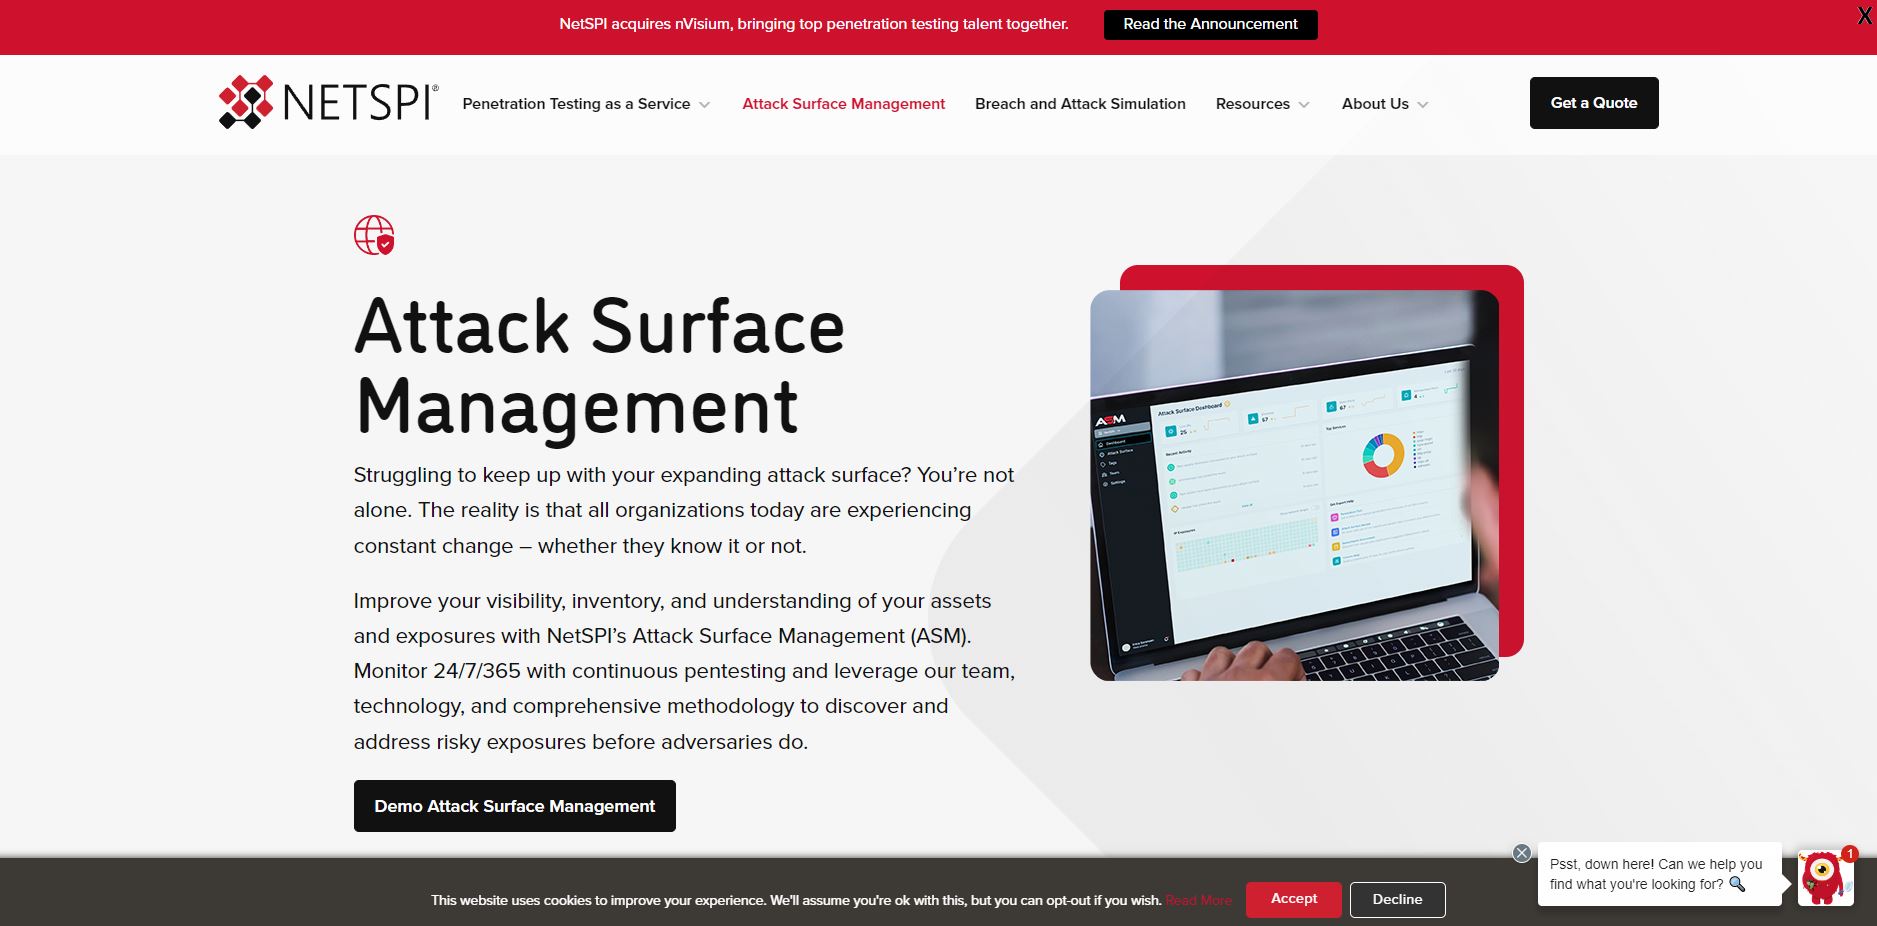Click the NetSPI logo
The height and width of the screenshot is (926, 1877).
pos(328,102)
